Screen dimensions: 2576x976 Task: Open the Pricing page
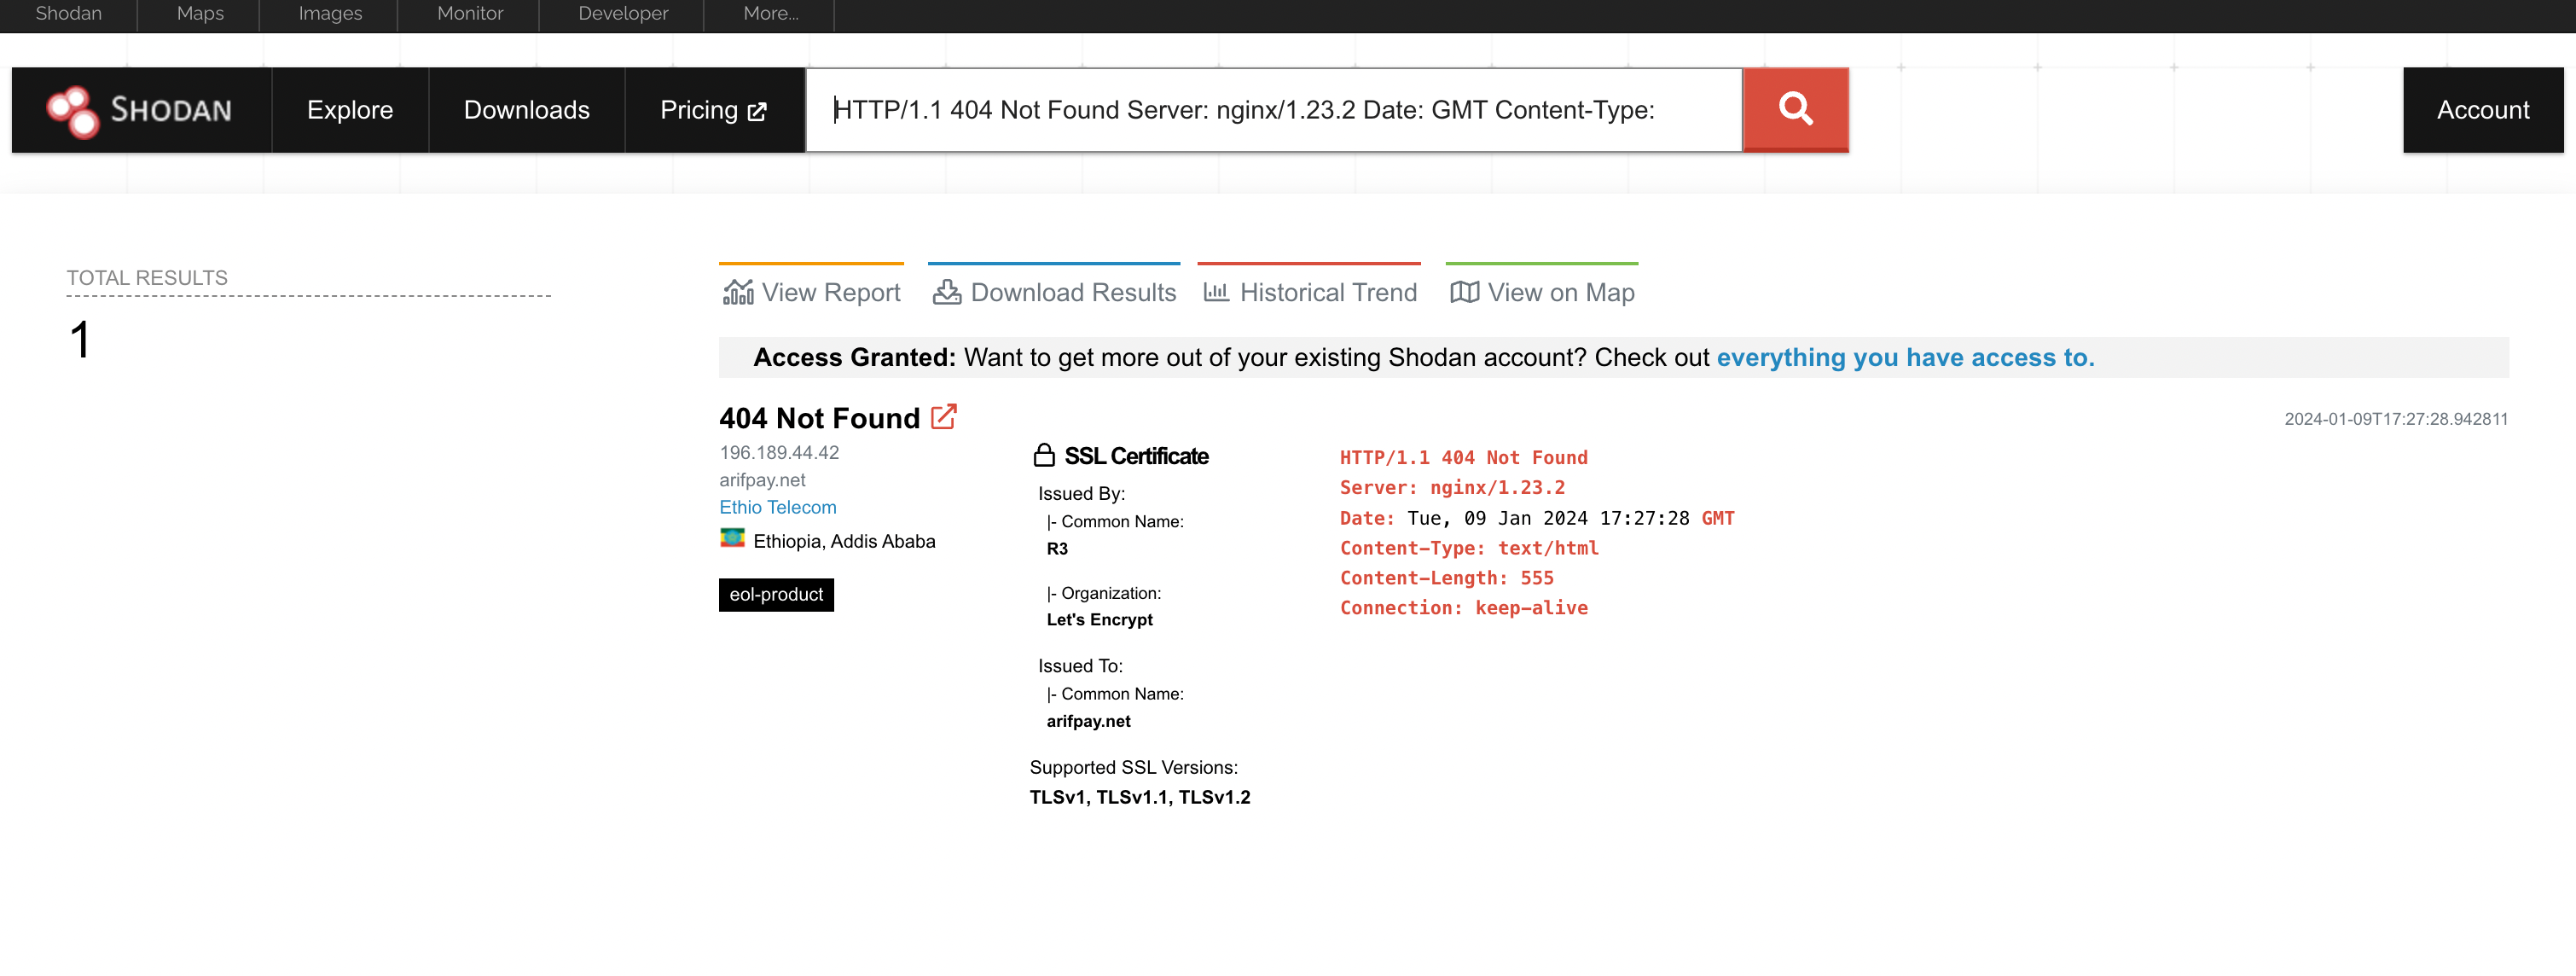[x=713, y=110]
